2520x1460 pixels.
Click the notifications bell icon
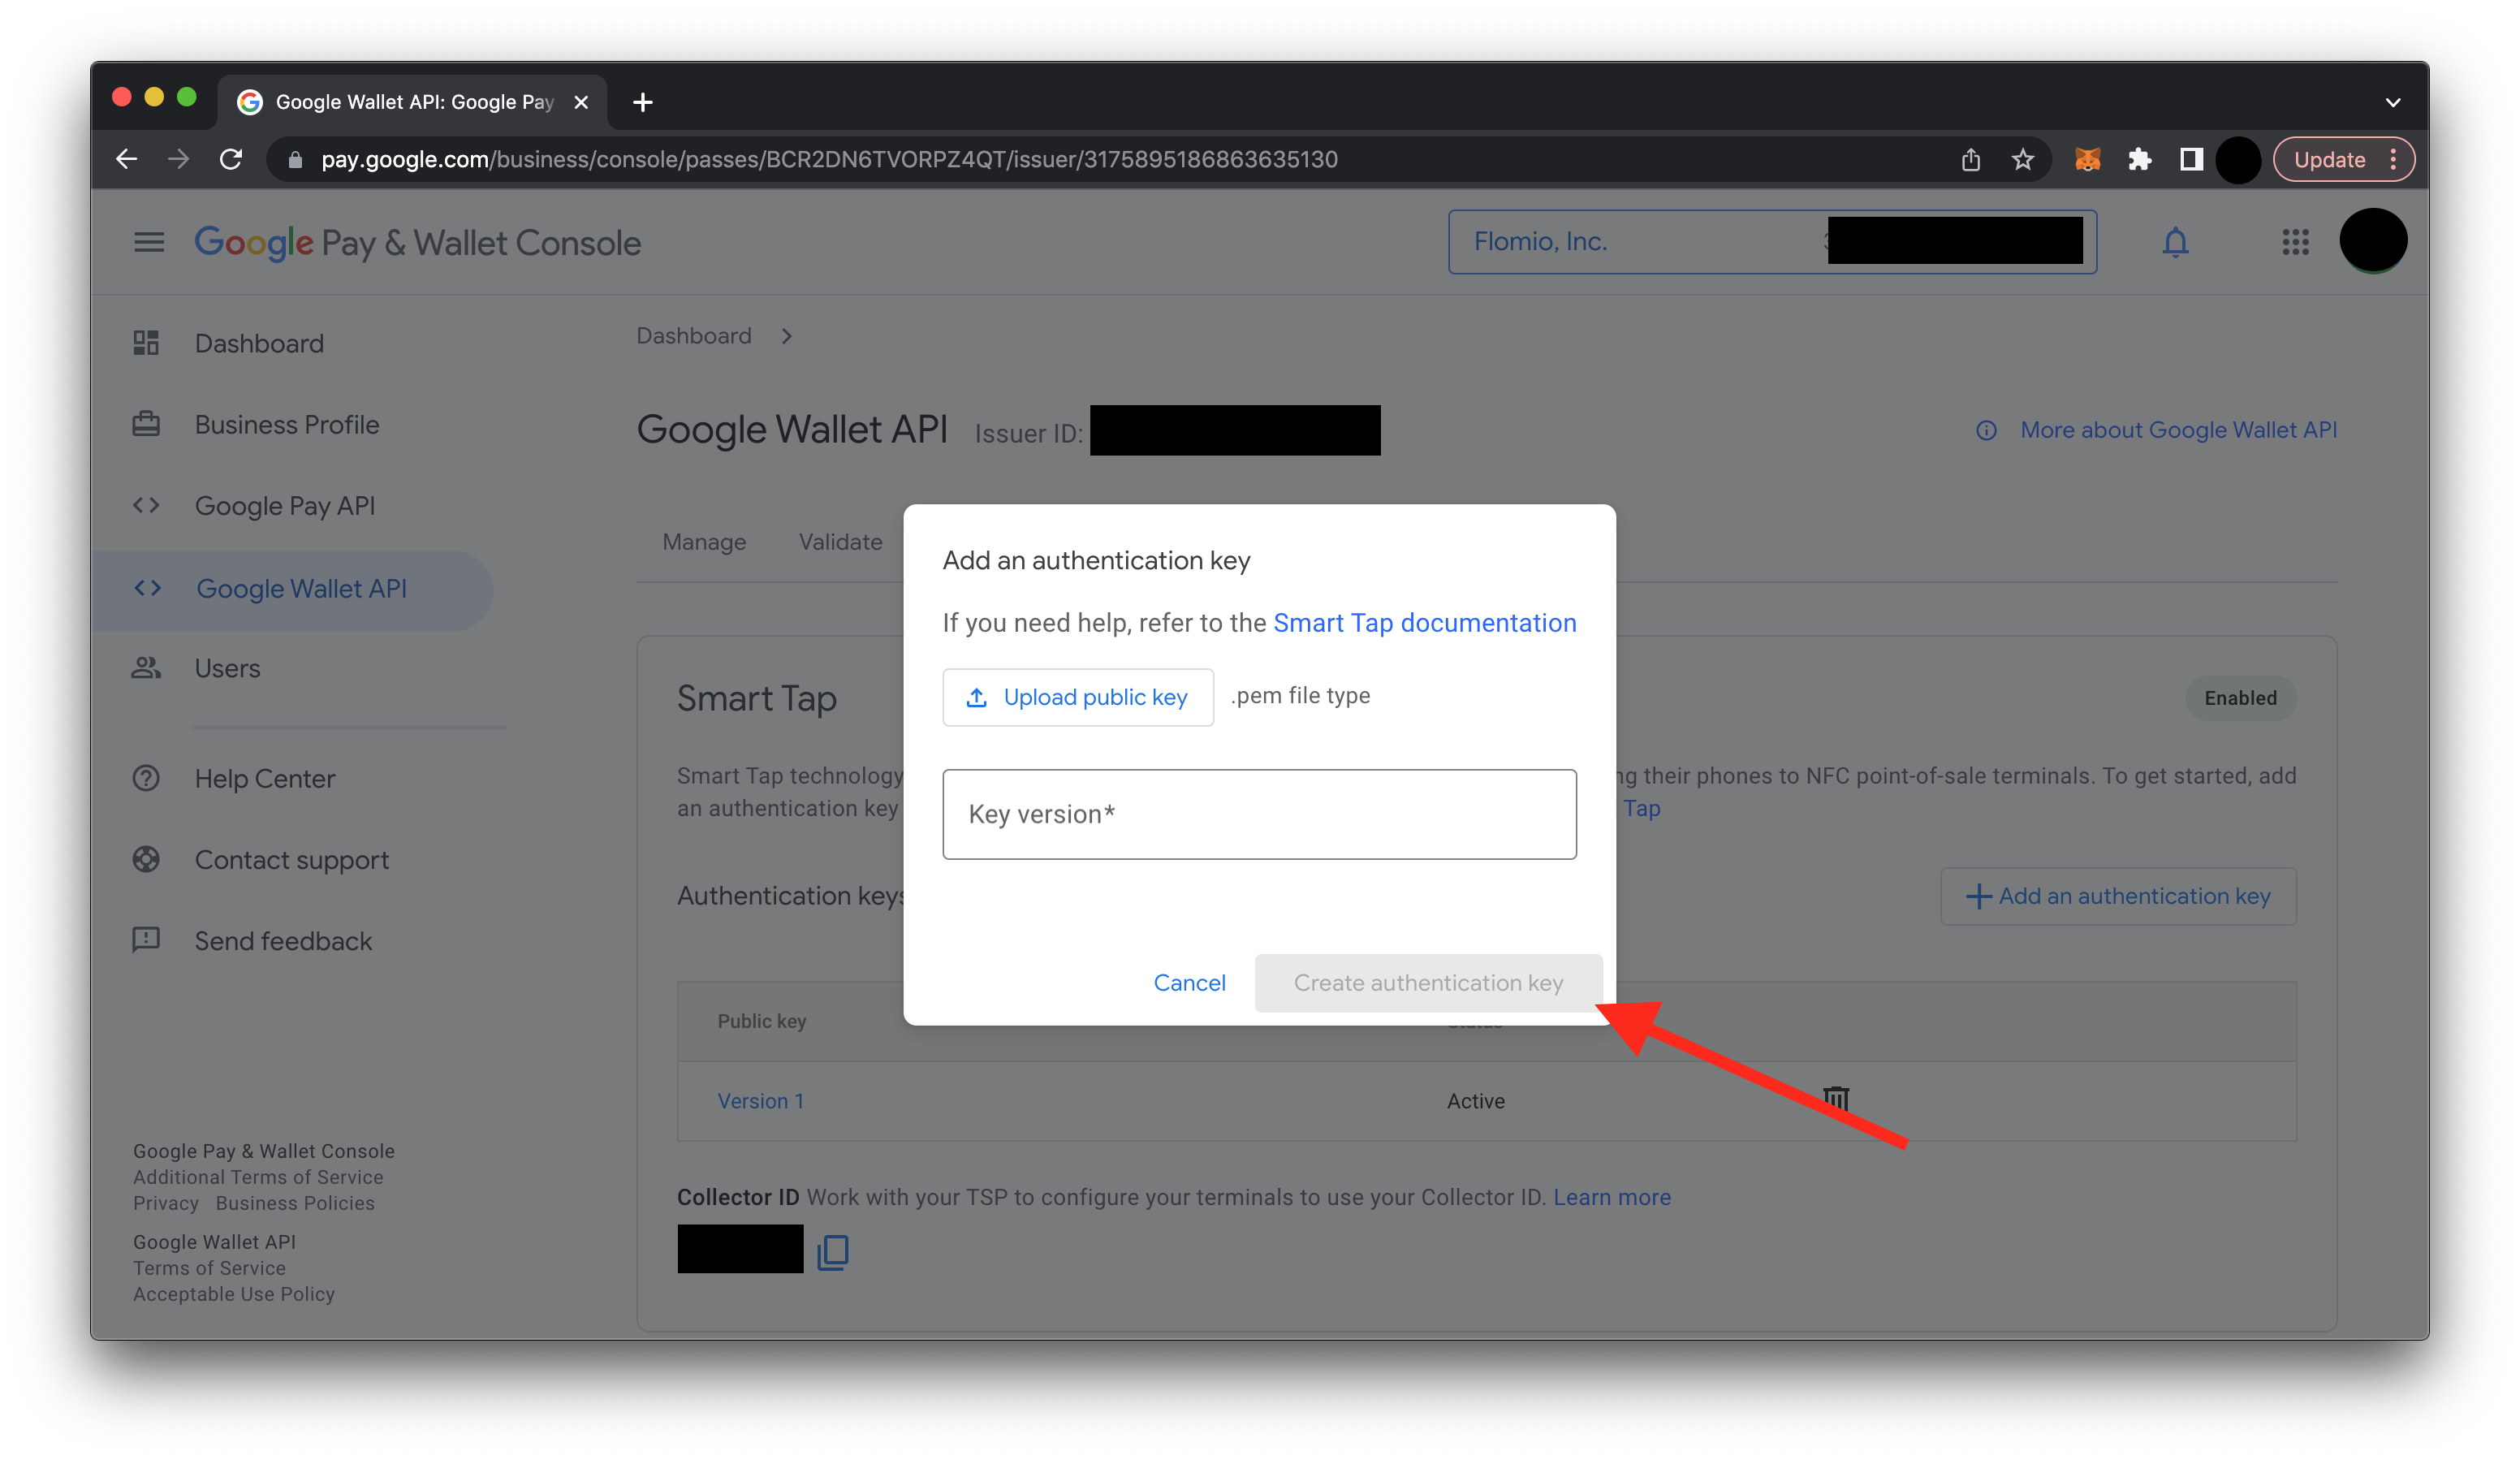2176,242
